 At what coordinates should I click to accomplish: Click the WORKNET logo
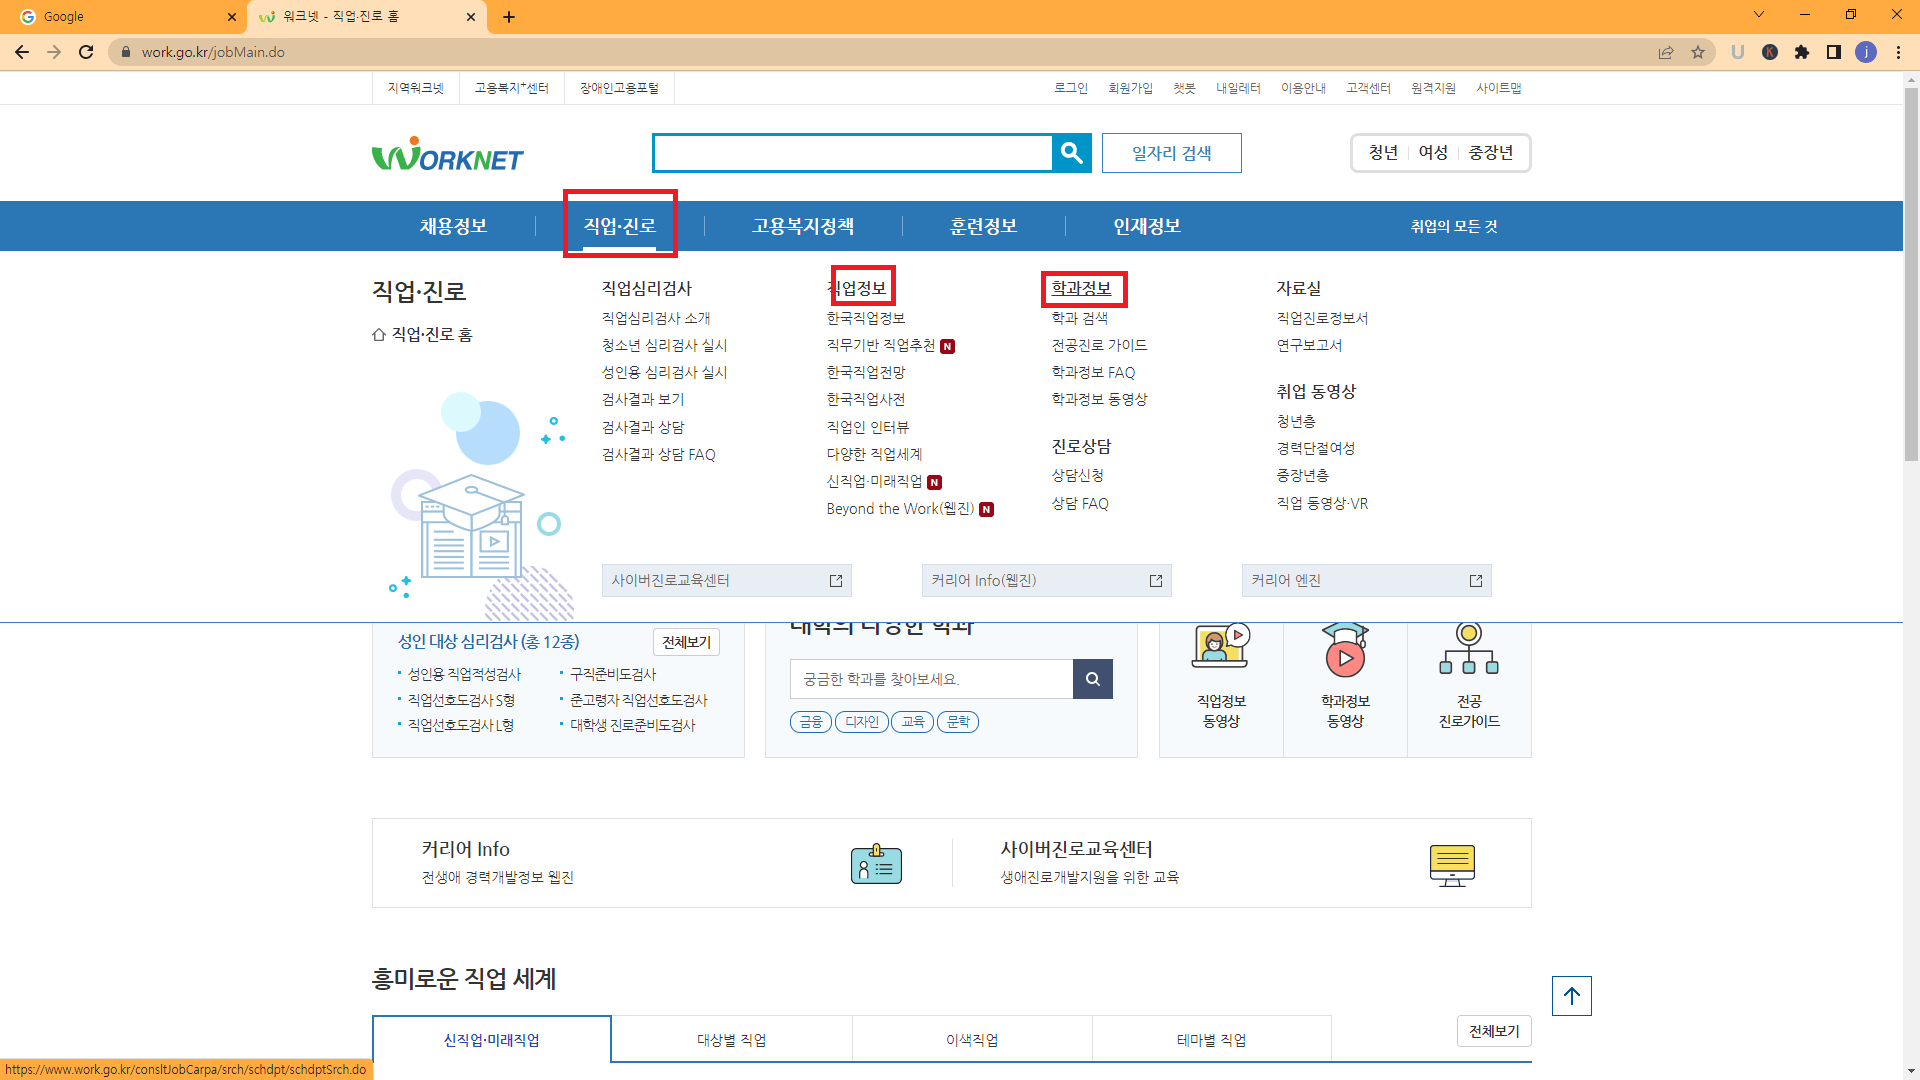pyautogui.click(x=447, y=153)
